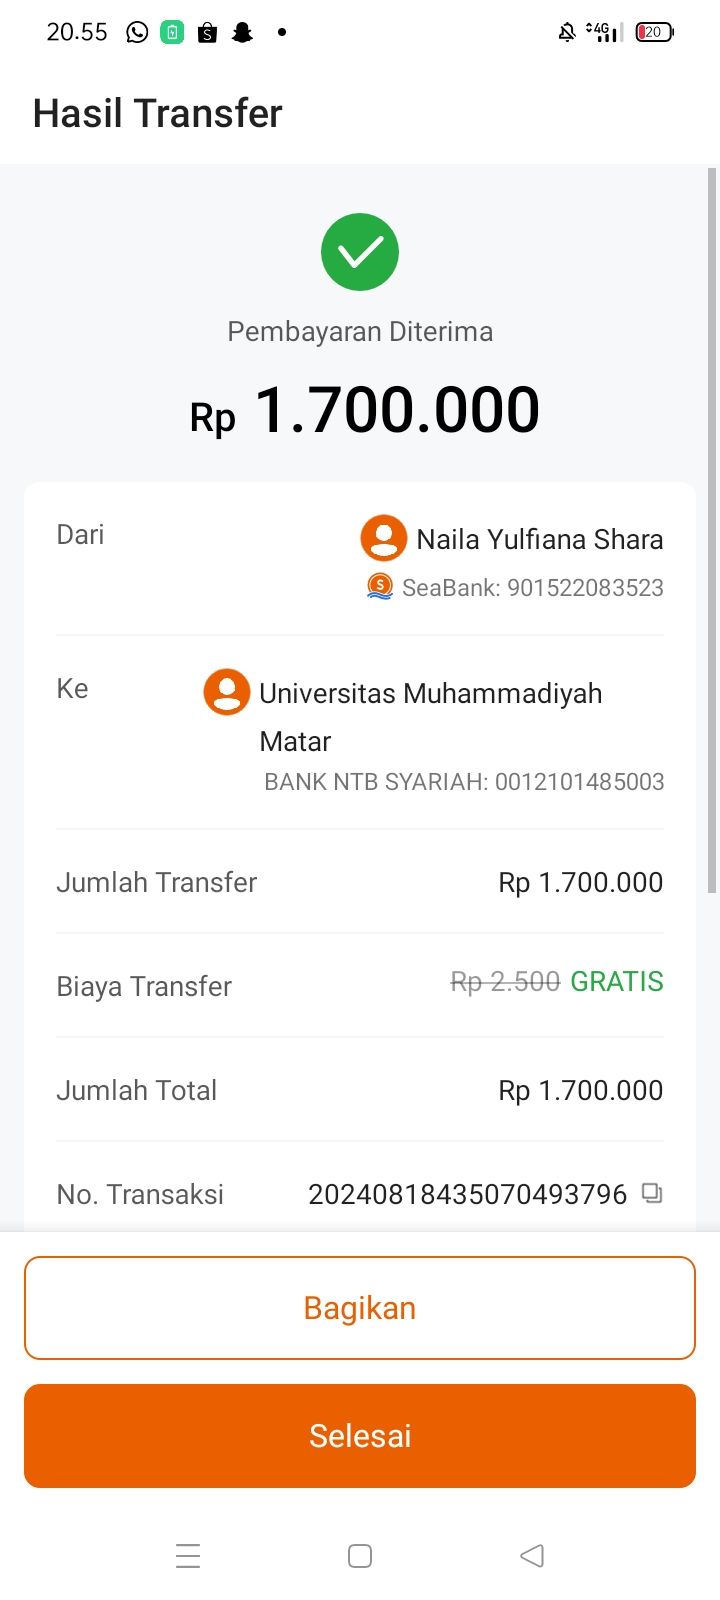Finish by tapping Selesai
Screen dimensions: 720x1600
360,1436
